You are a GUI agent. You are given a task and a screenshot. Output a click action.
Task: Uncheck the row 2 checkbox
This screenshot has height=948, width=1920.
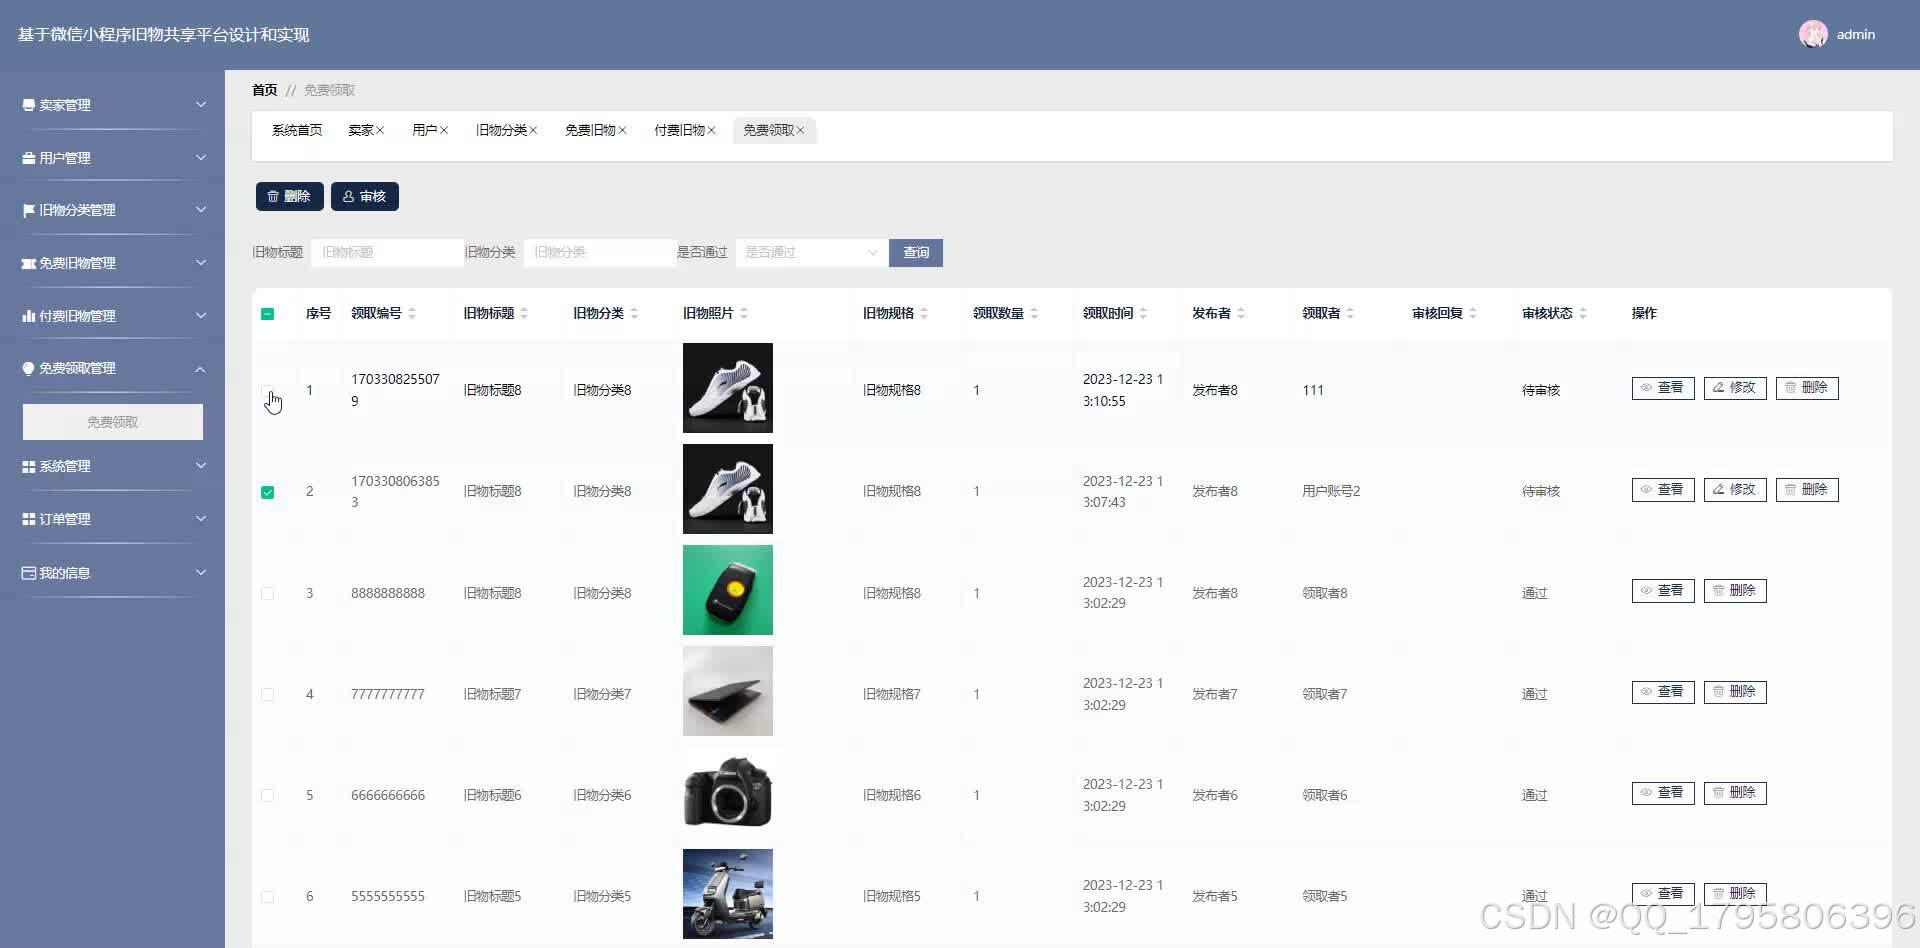pos(267,492)
